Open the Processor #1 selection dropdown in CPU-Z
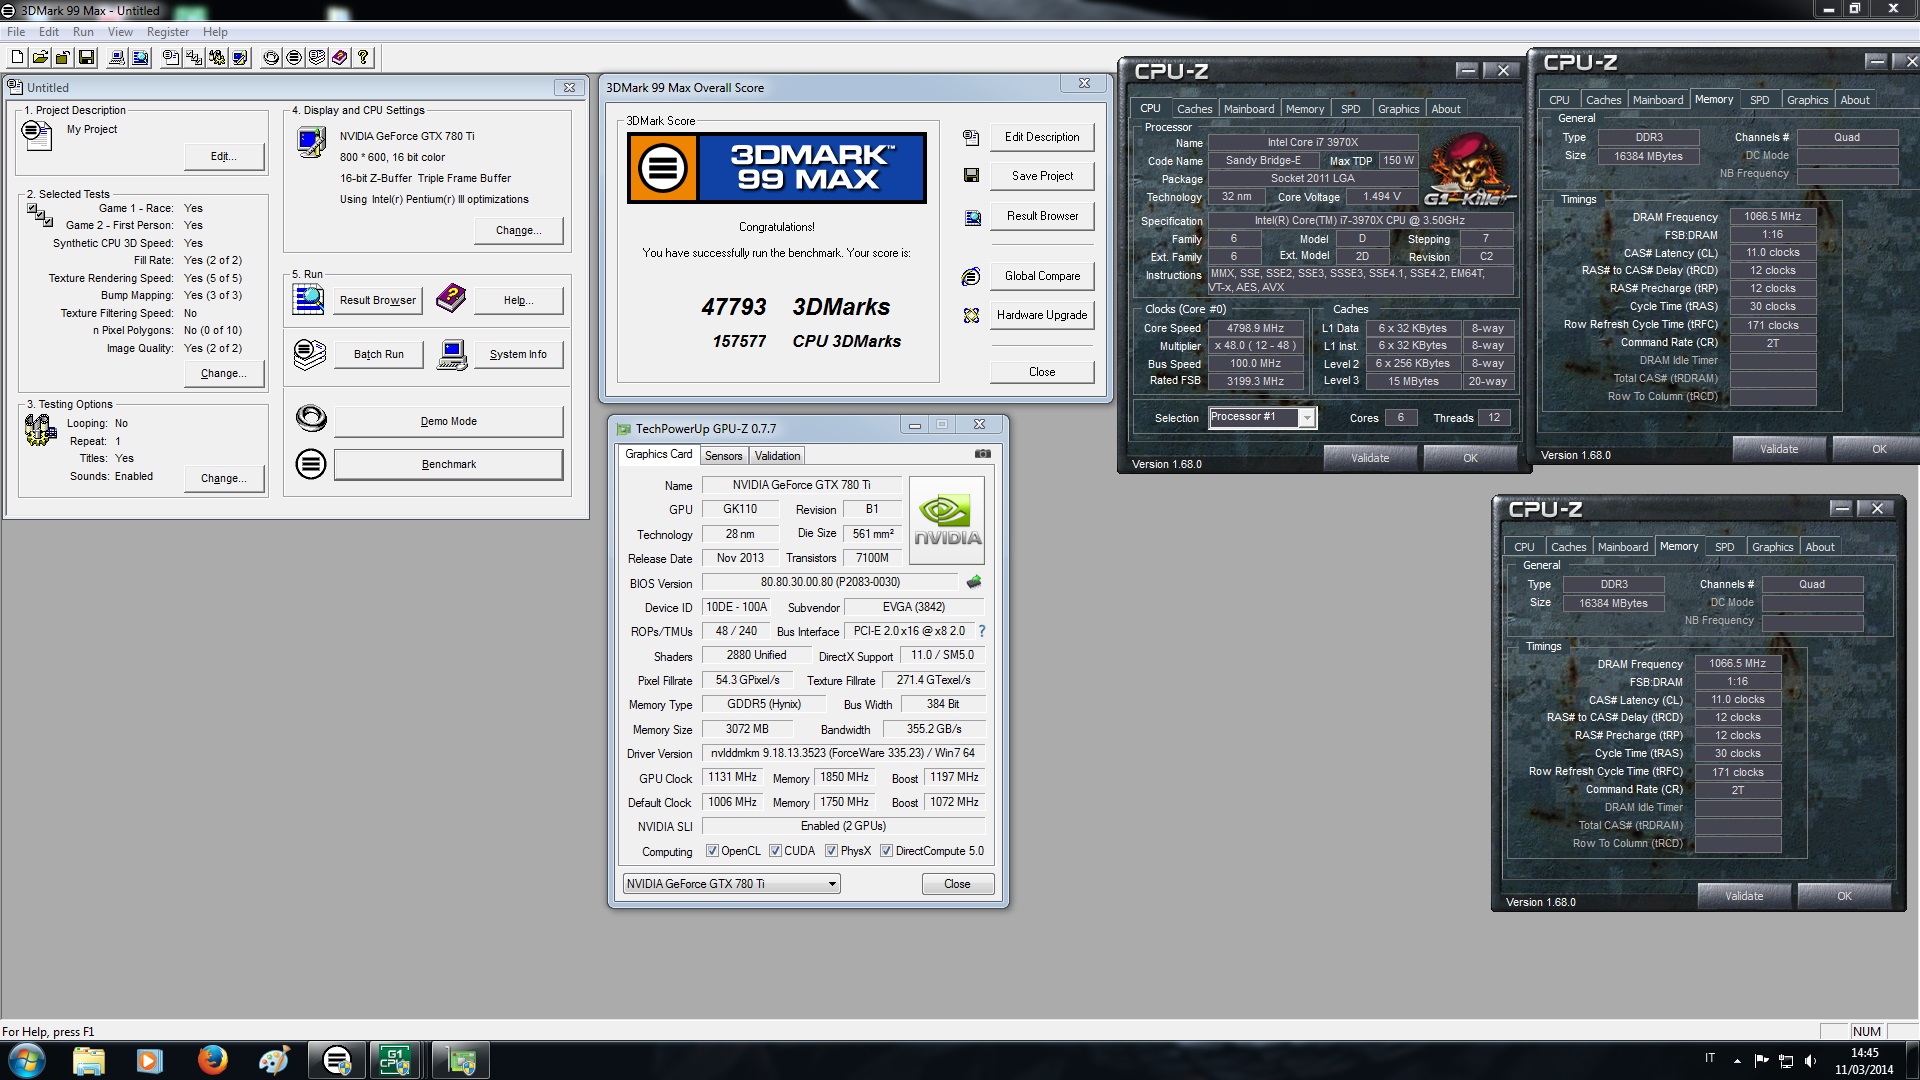Viewport: 1920px width, 1080px height. [1262, 417]
